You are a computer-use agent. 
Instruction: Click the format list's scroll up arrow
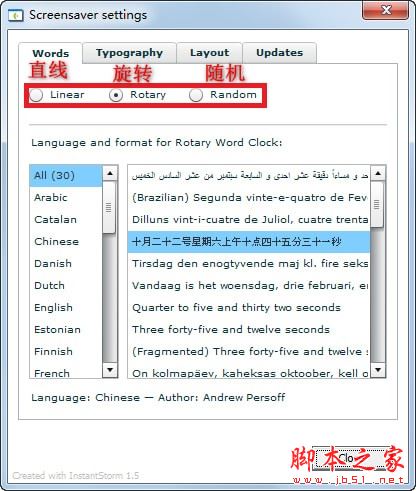[x=378, y=173]
